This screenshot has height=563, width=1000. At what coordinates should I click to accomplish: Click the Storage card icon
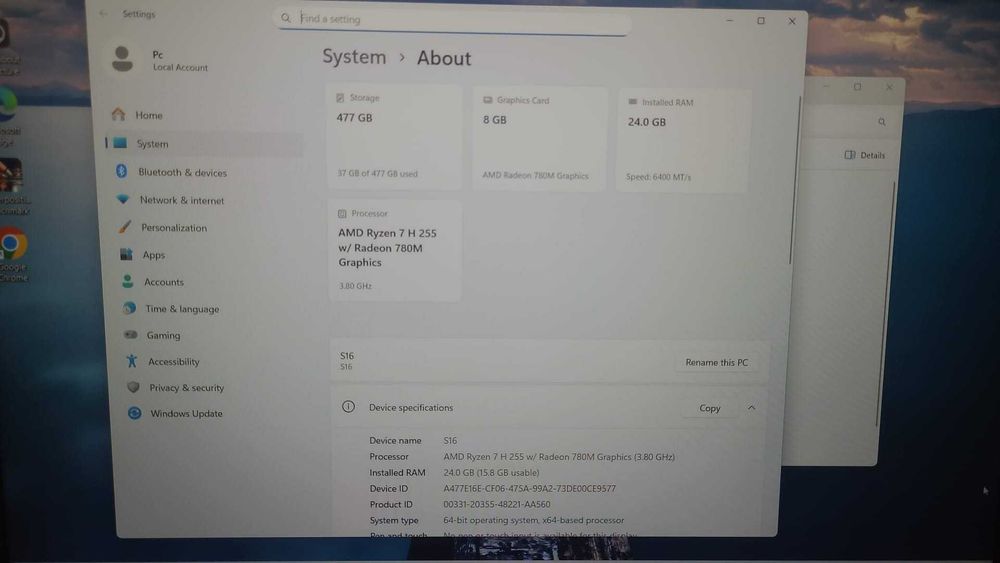[340, 98]
